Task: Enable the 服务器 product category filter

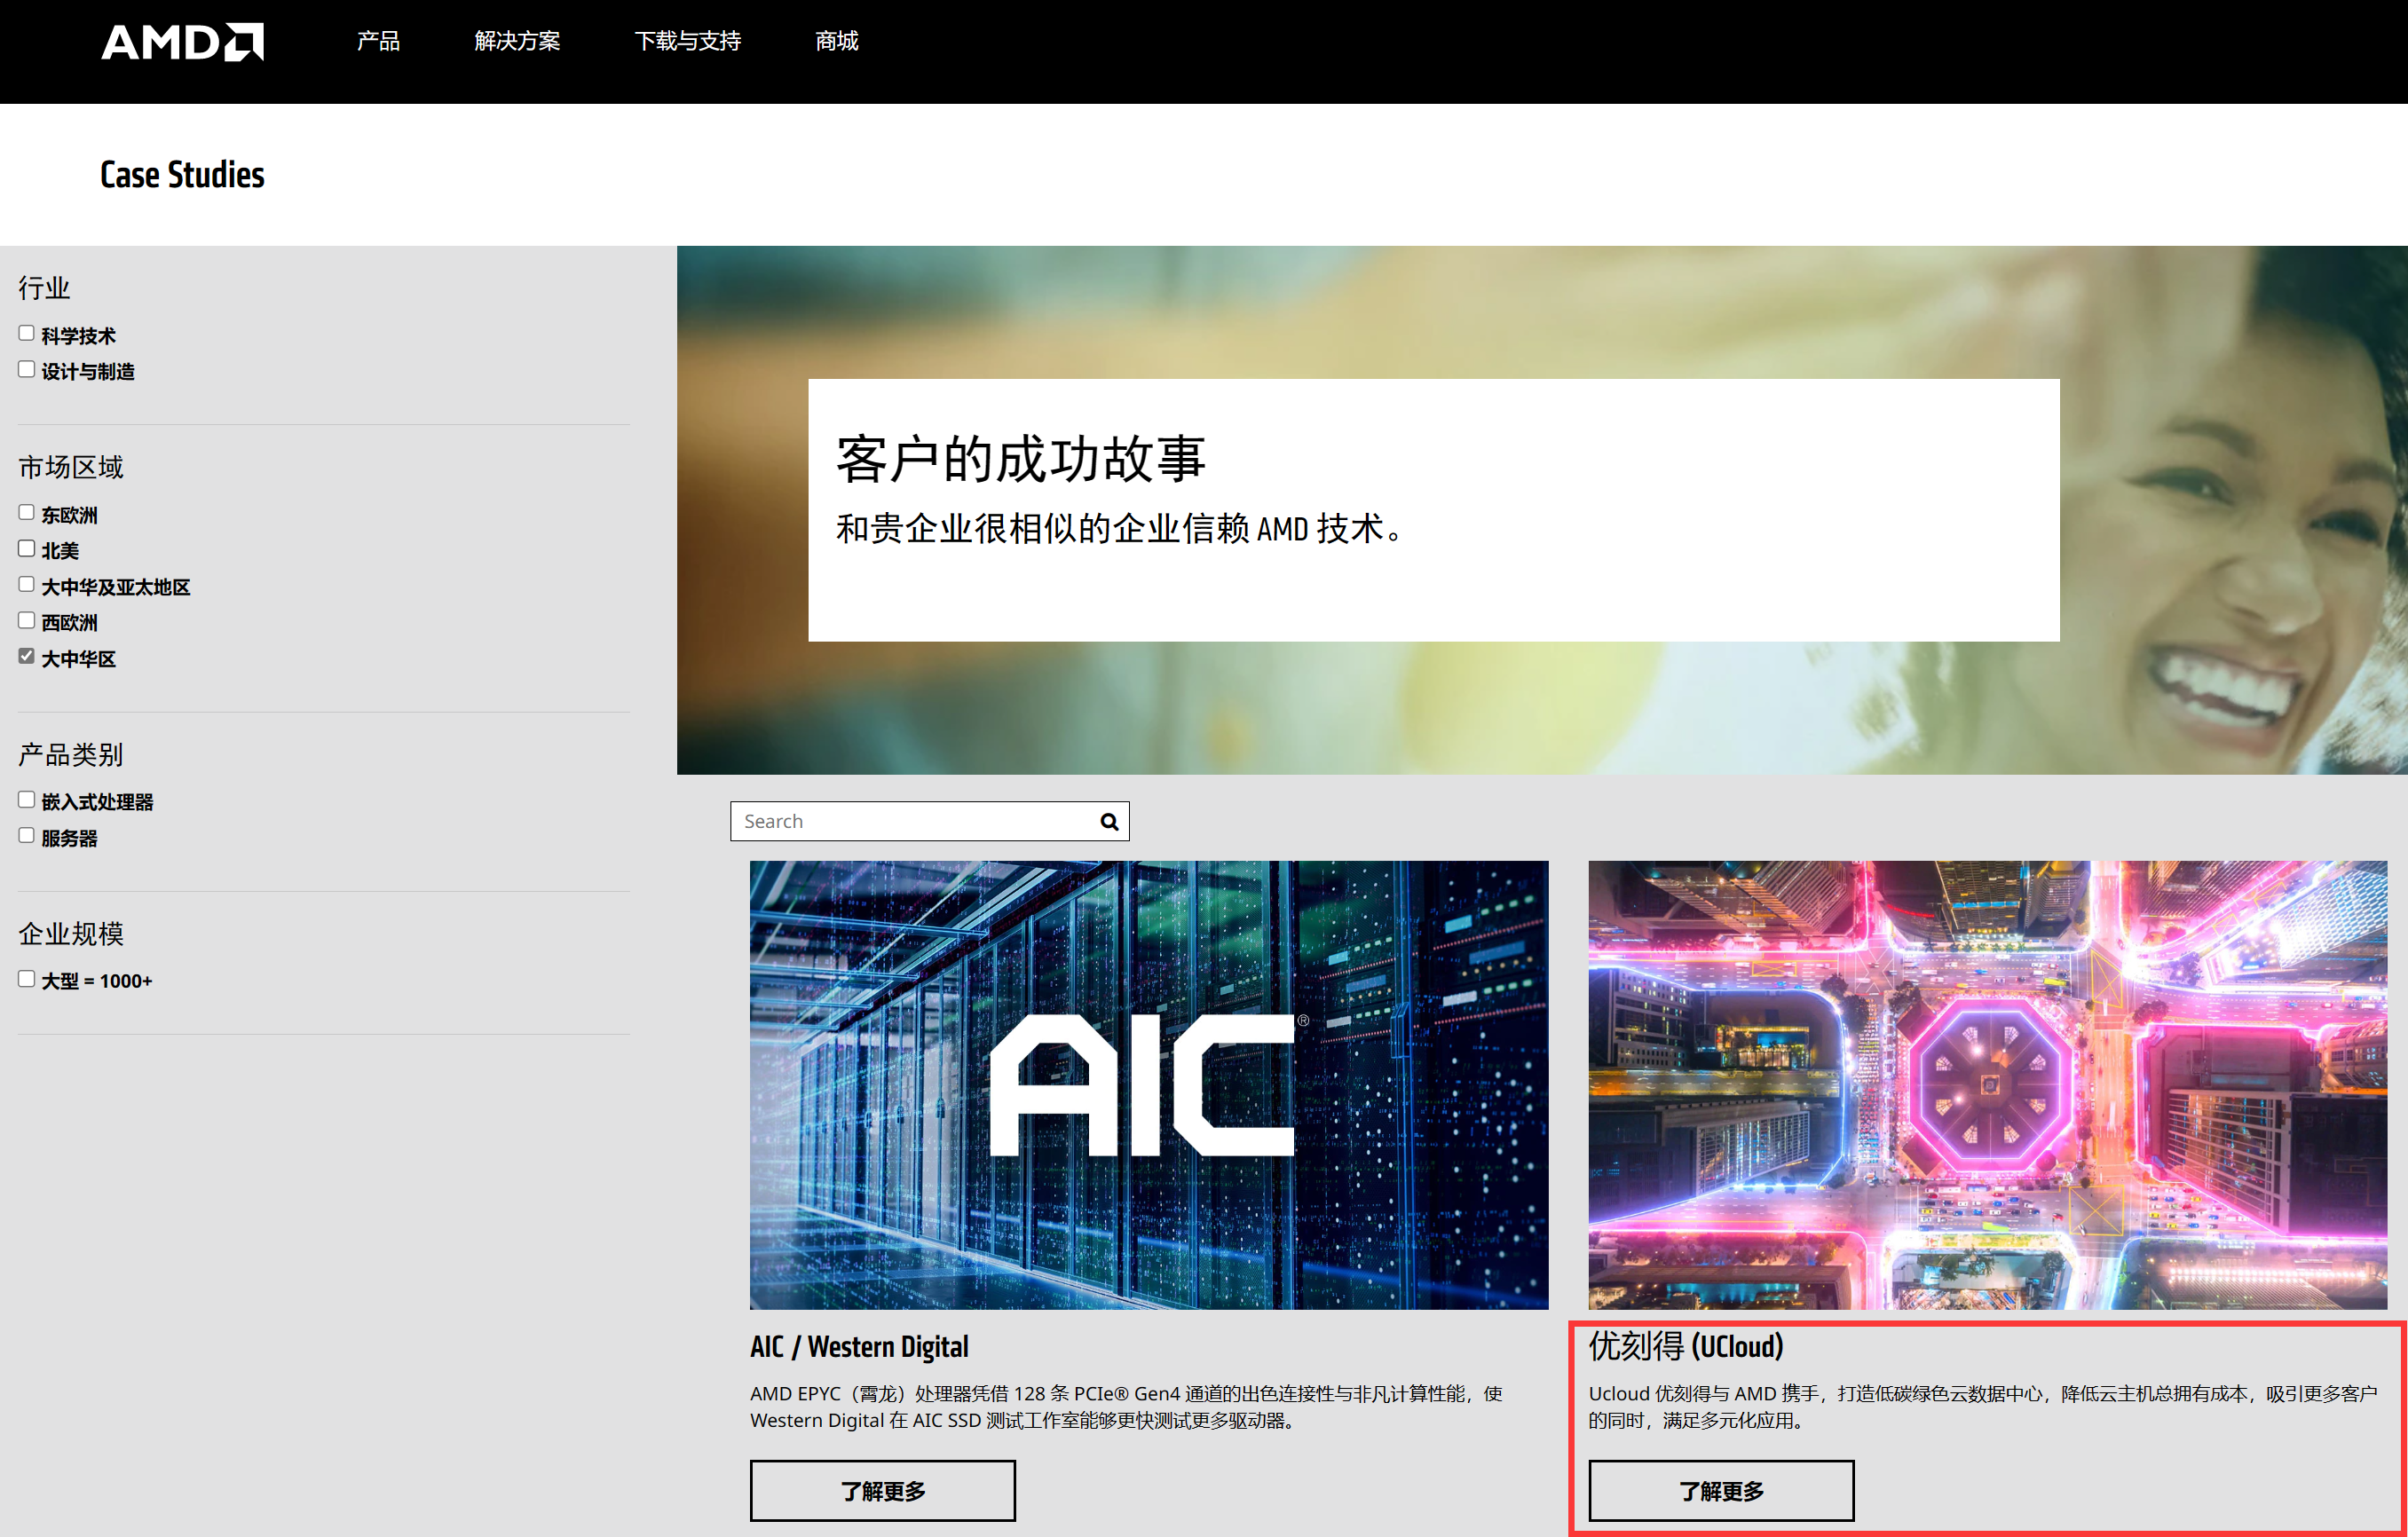Action: [x=26, y=834]
